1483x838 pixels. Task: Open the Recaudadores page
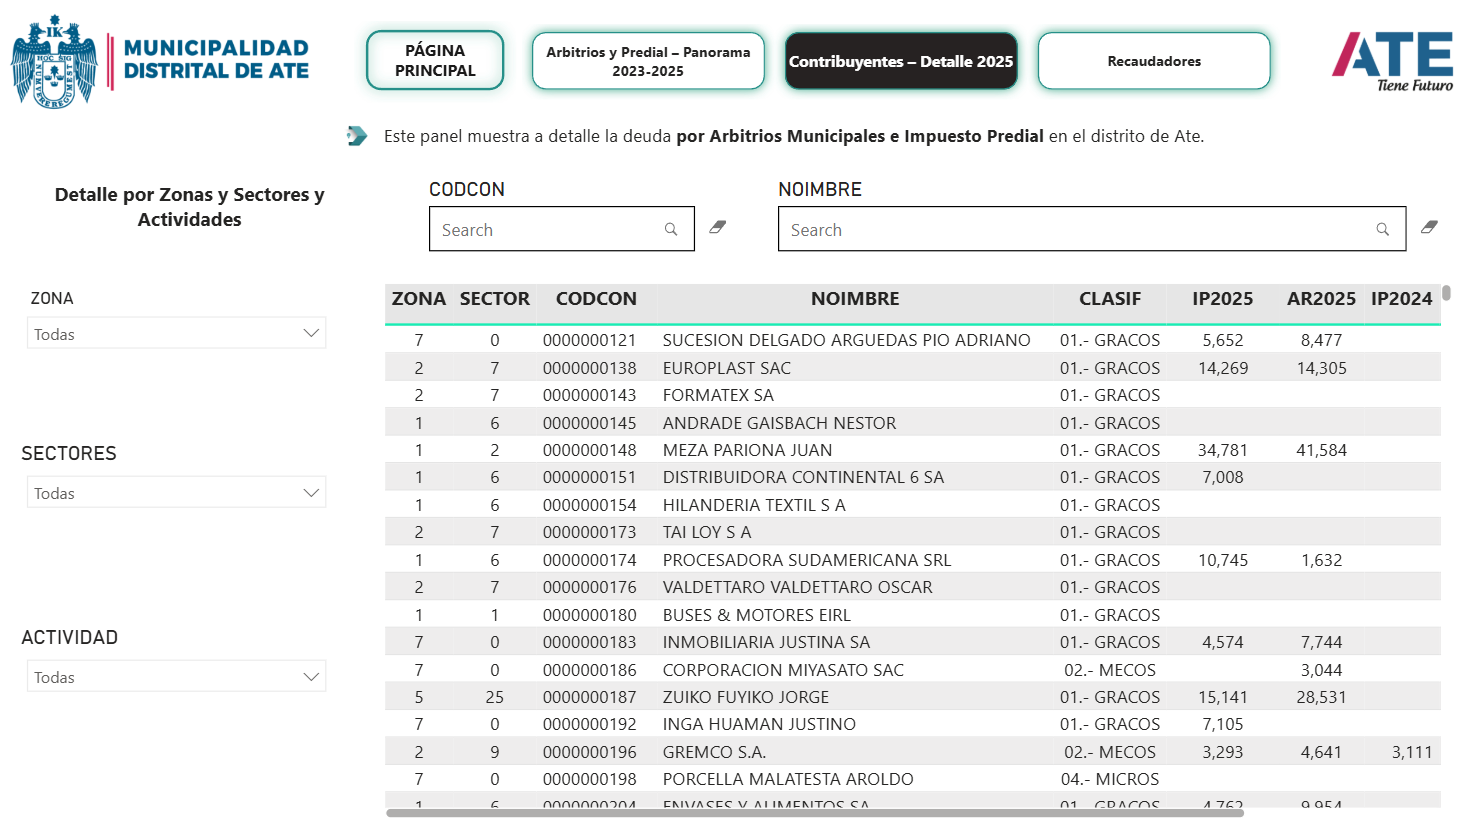[x=1154, y=61]
